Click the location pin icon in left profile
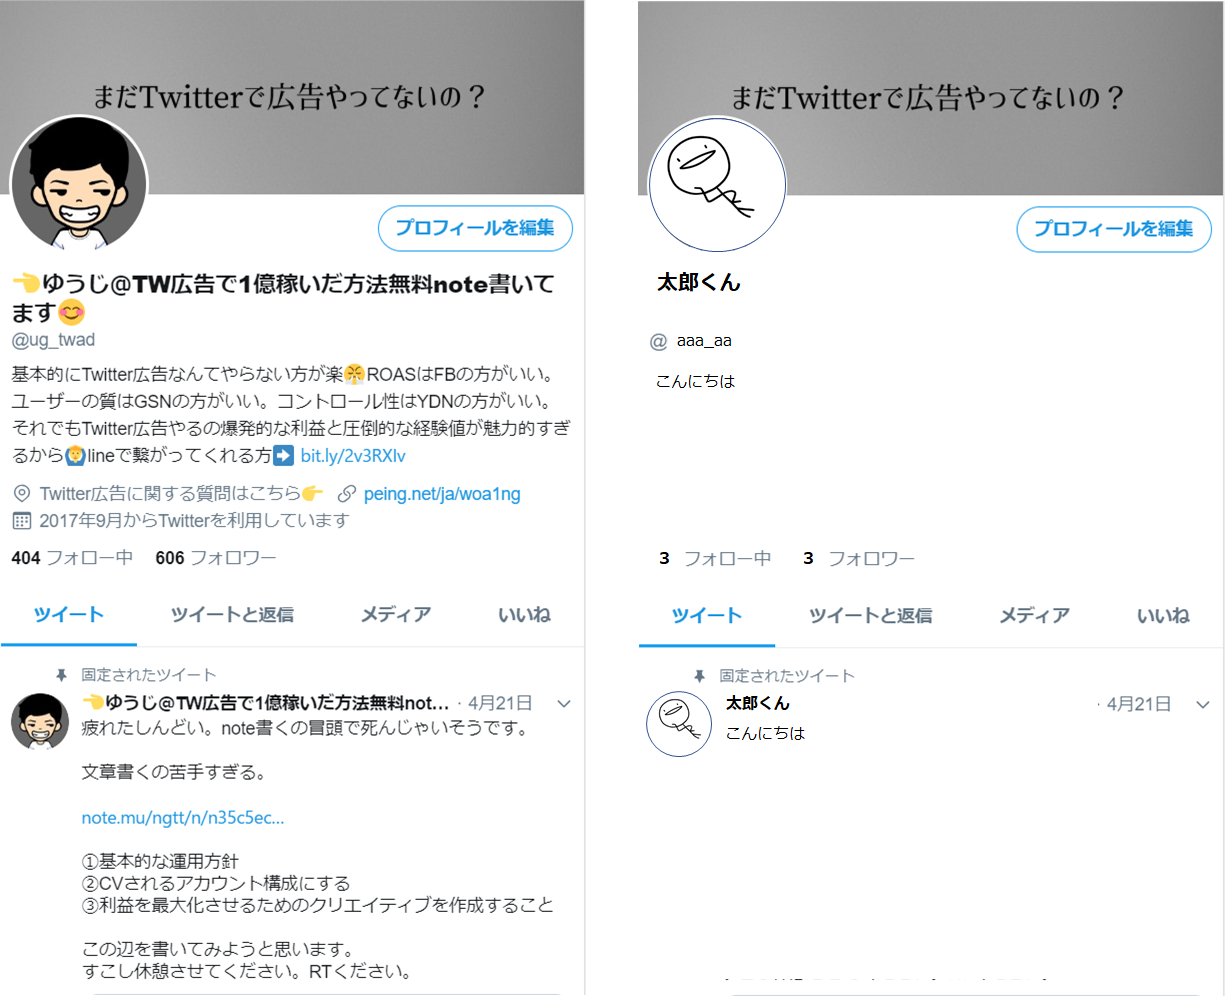The image size is (1225, 996). [22, 494]
